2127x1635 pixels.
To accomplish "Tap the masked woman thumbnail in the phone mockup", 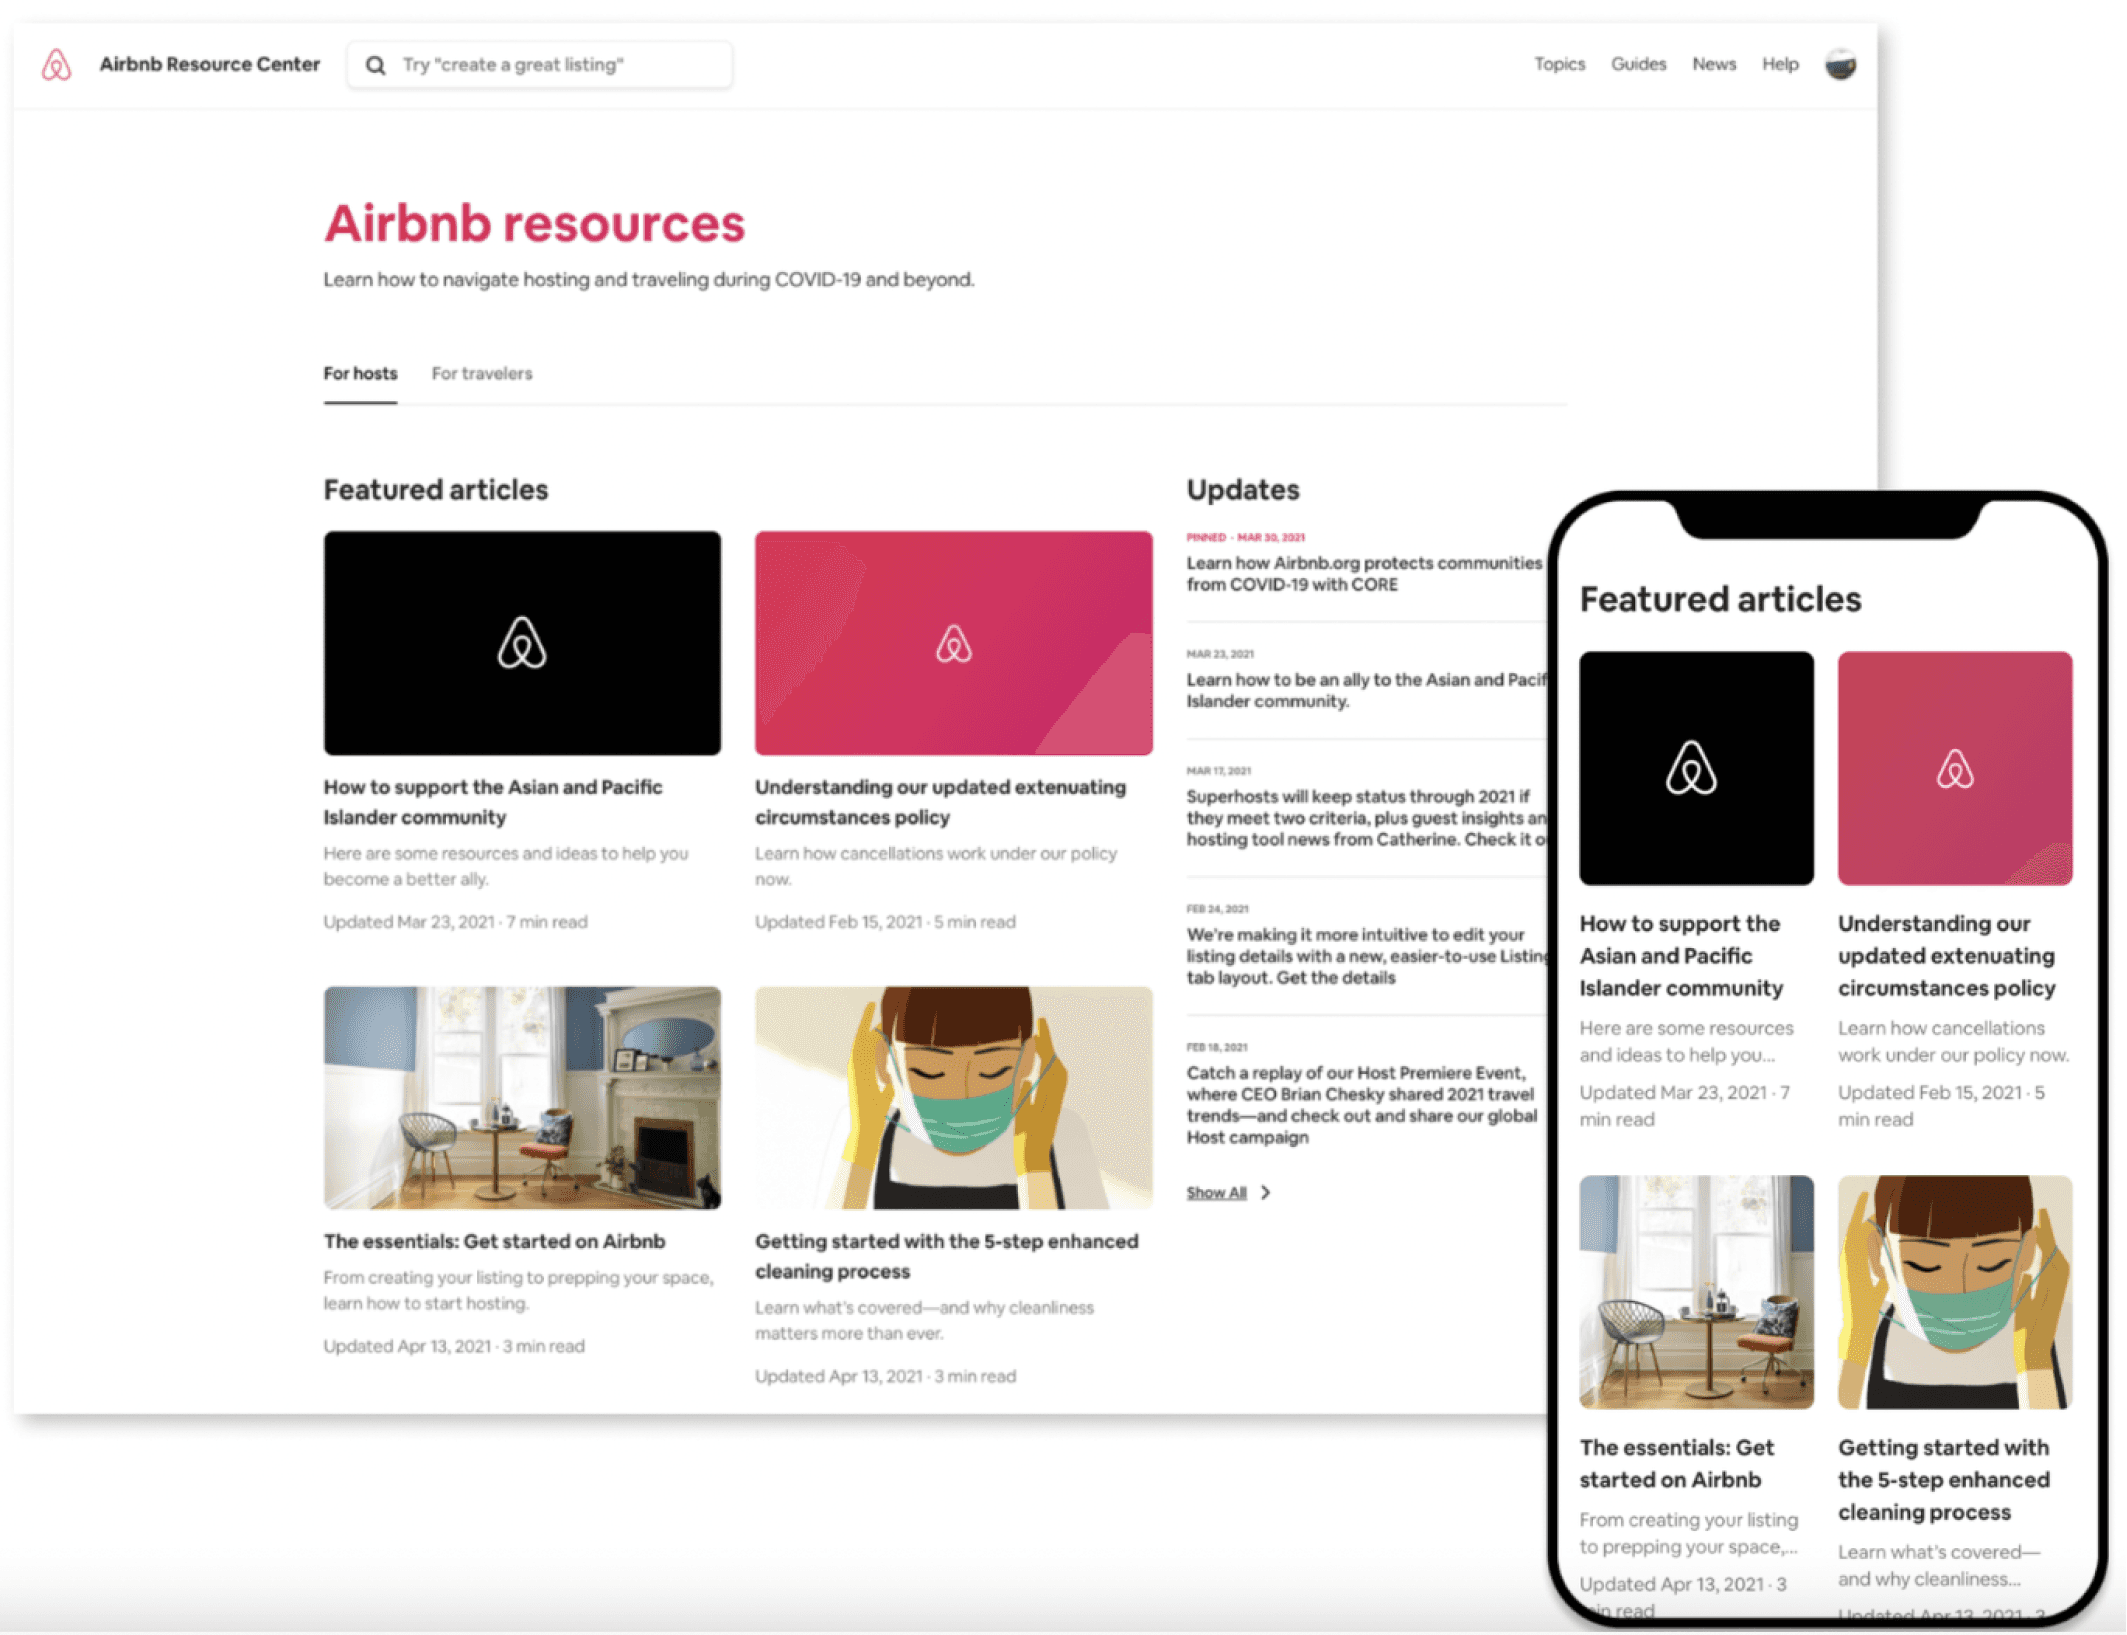I will point(1955,1292).
